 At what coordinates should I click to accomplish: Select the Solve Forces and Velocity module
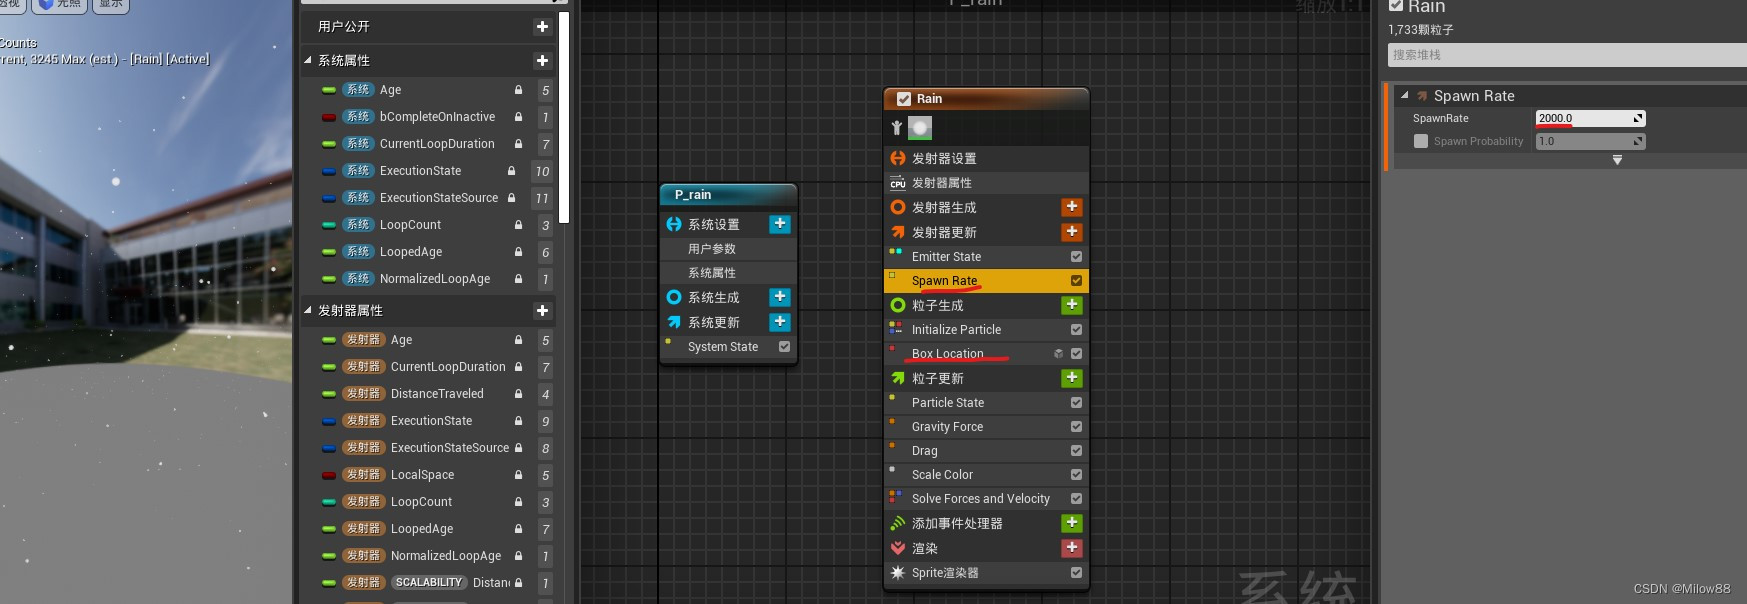click(986, 499)
